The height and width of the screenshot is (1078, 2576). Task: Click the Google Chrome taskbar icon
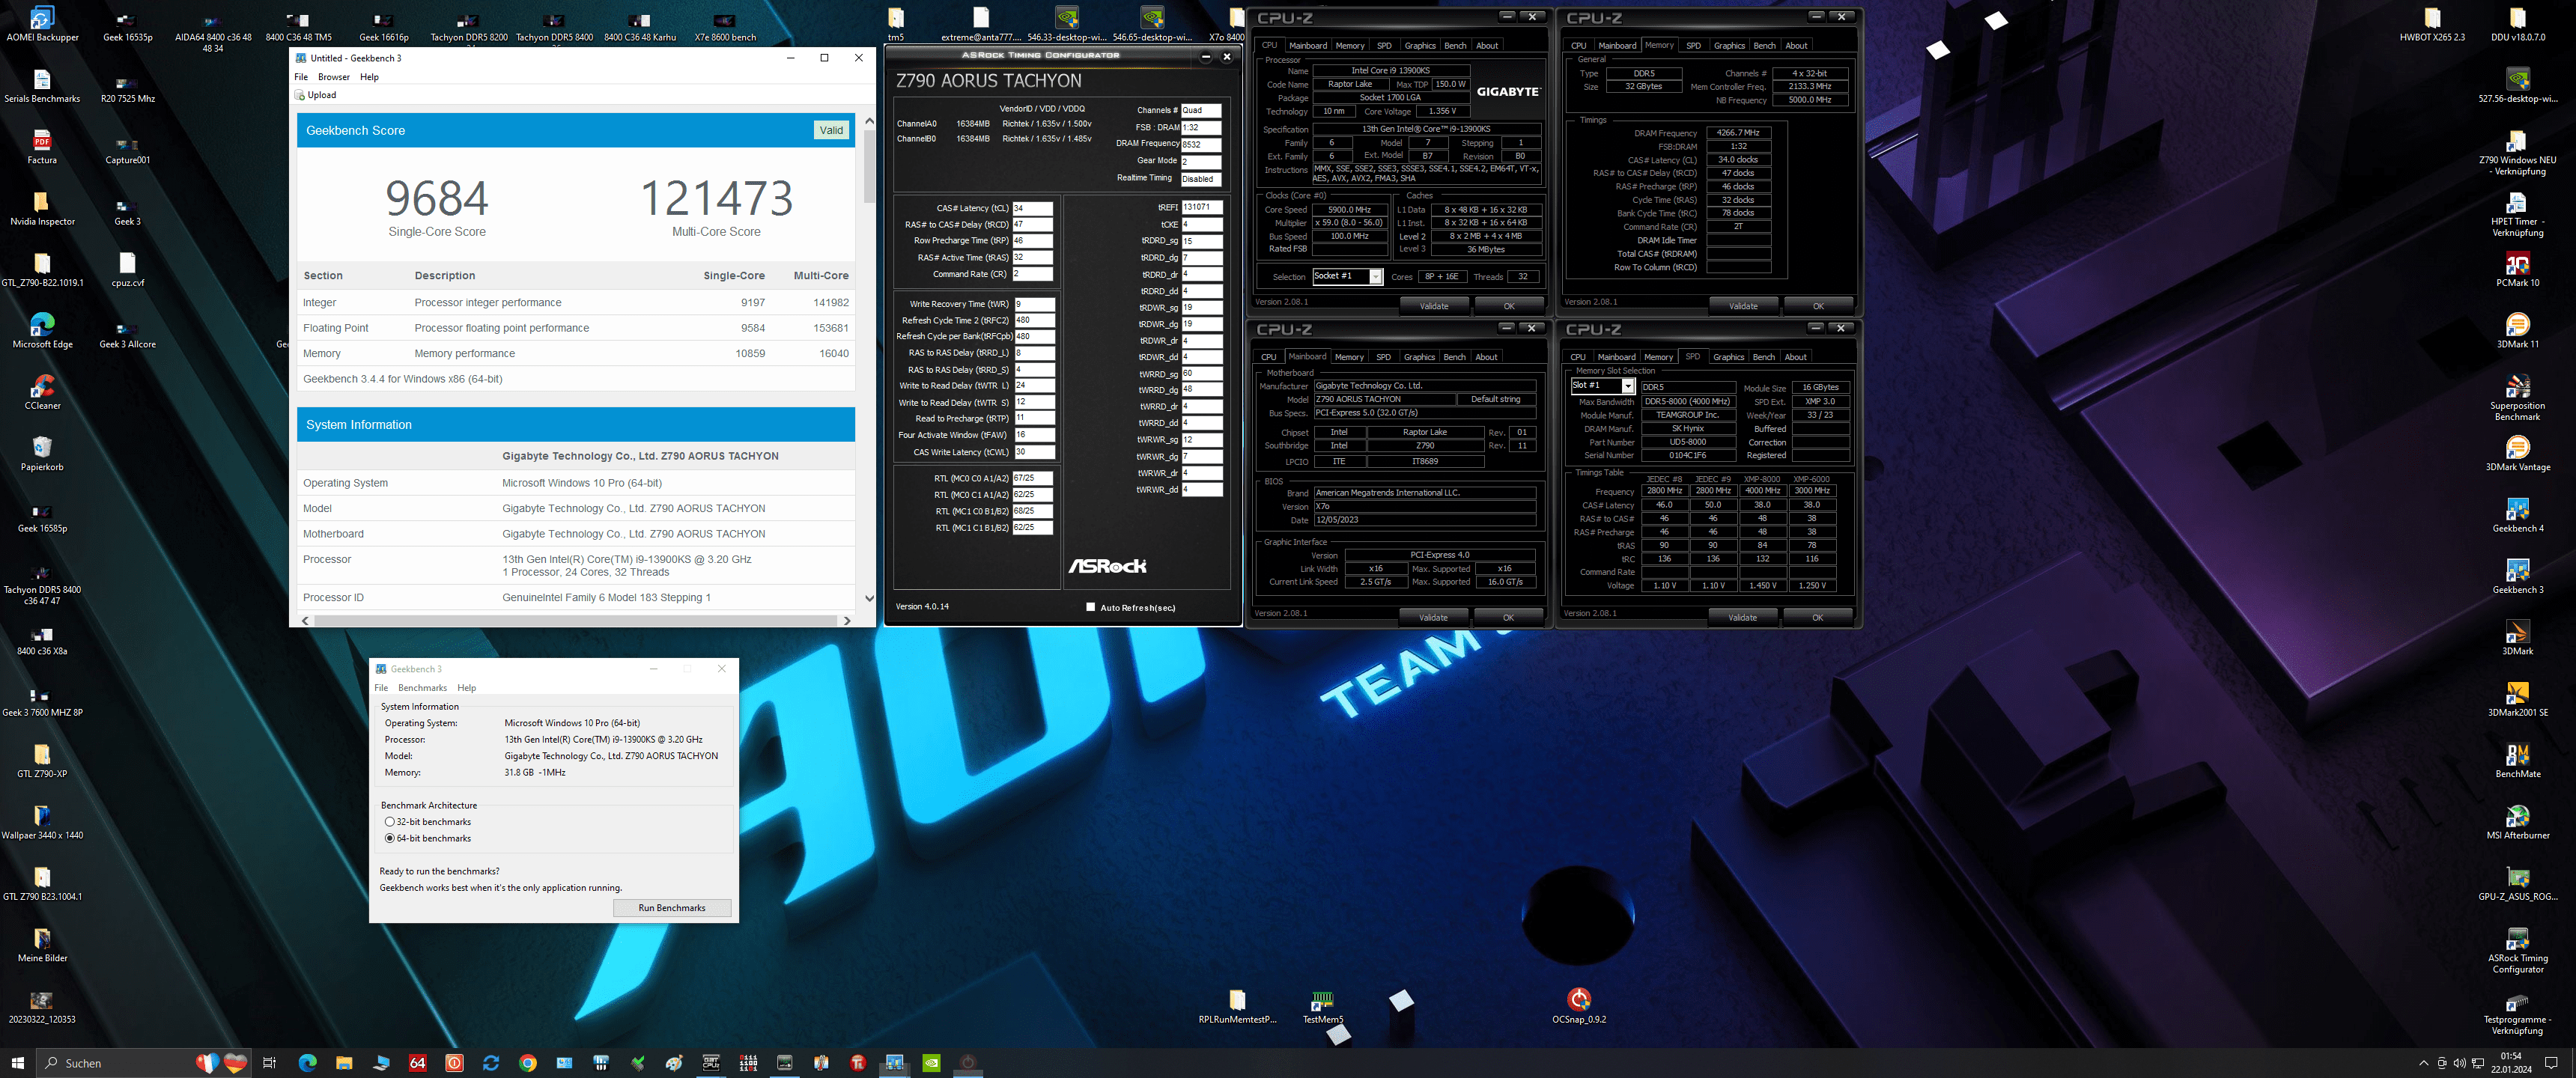click(x=528, y=1062)
